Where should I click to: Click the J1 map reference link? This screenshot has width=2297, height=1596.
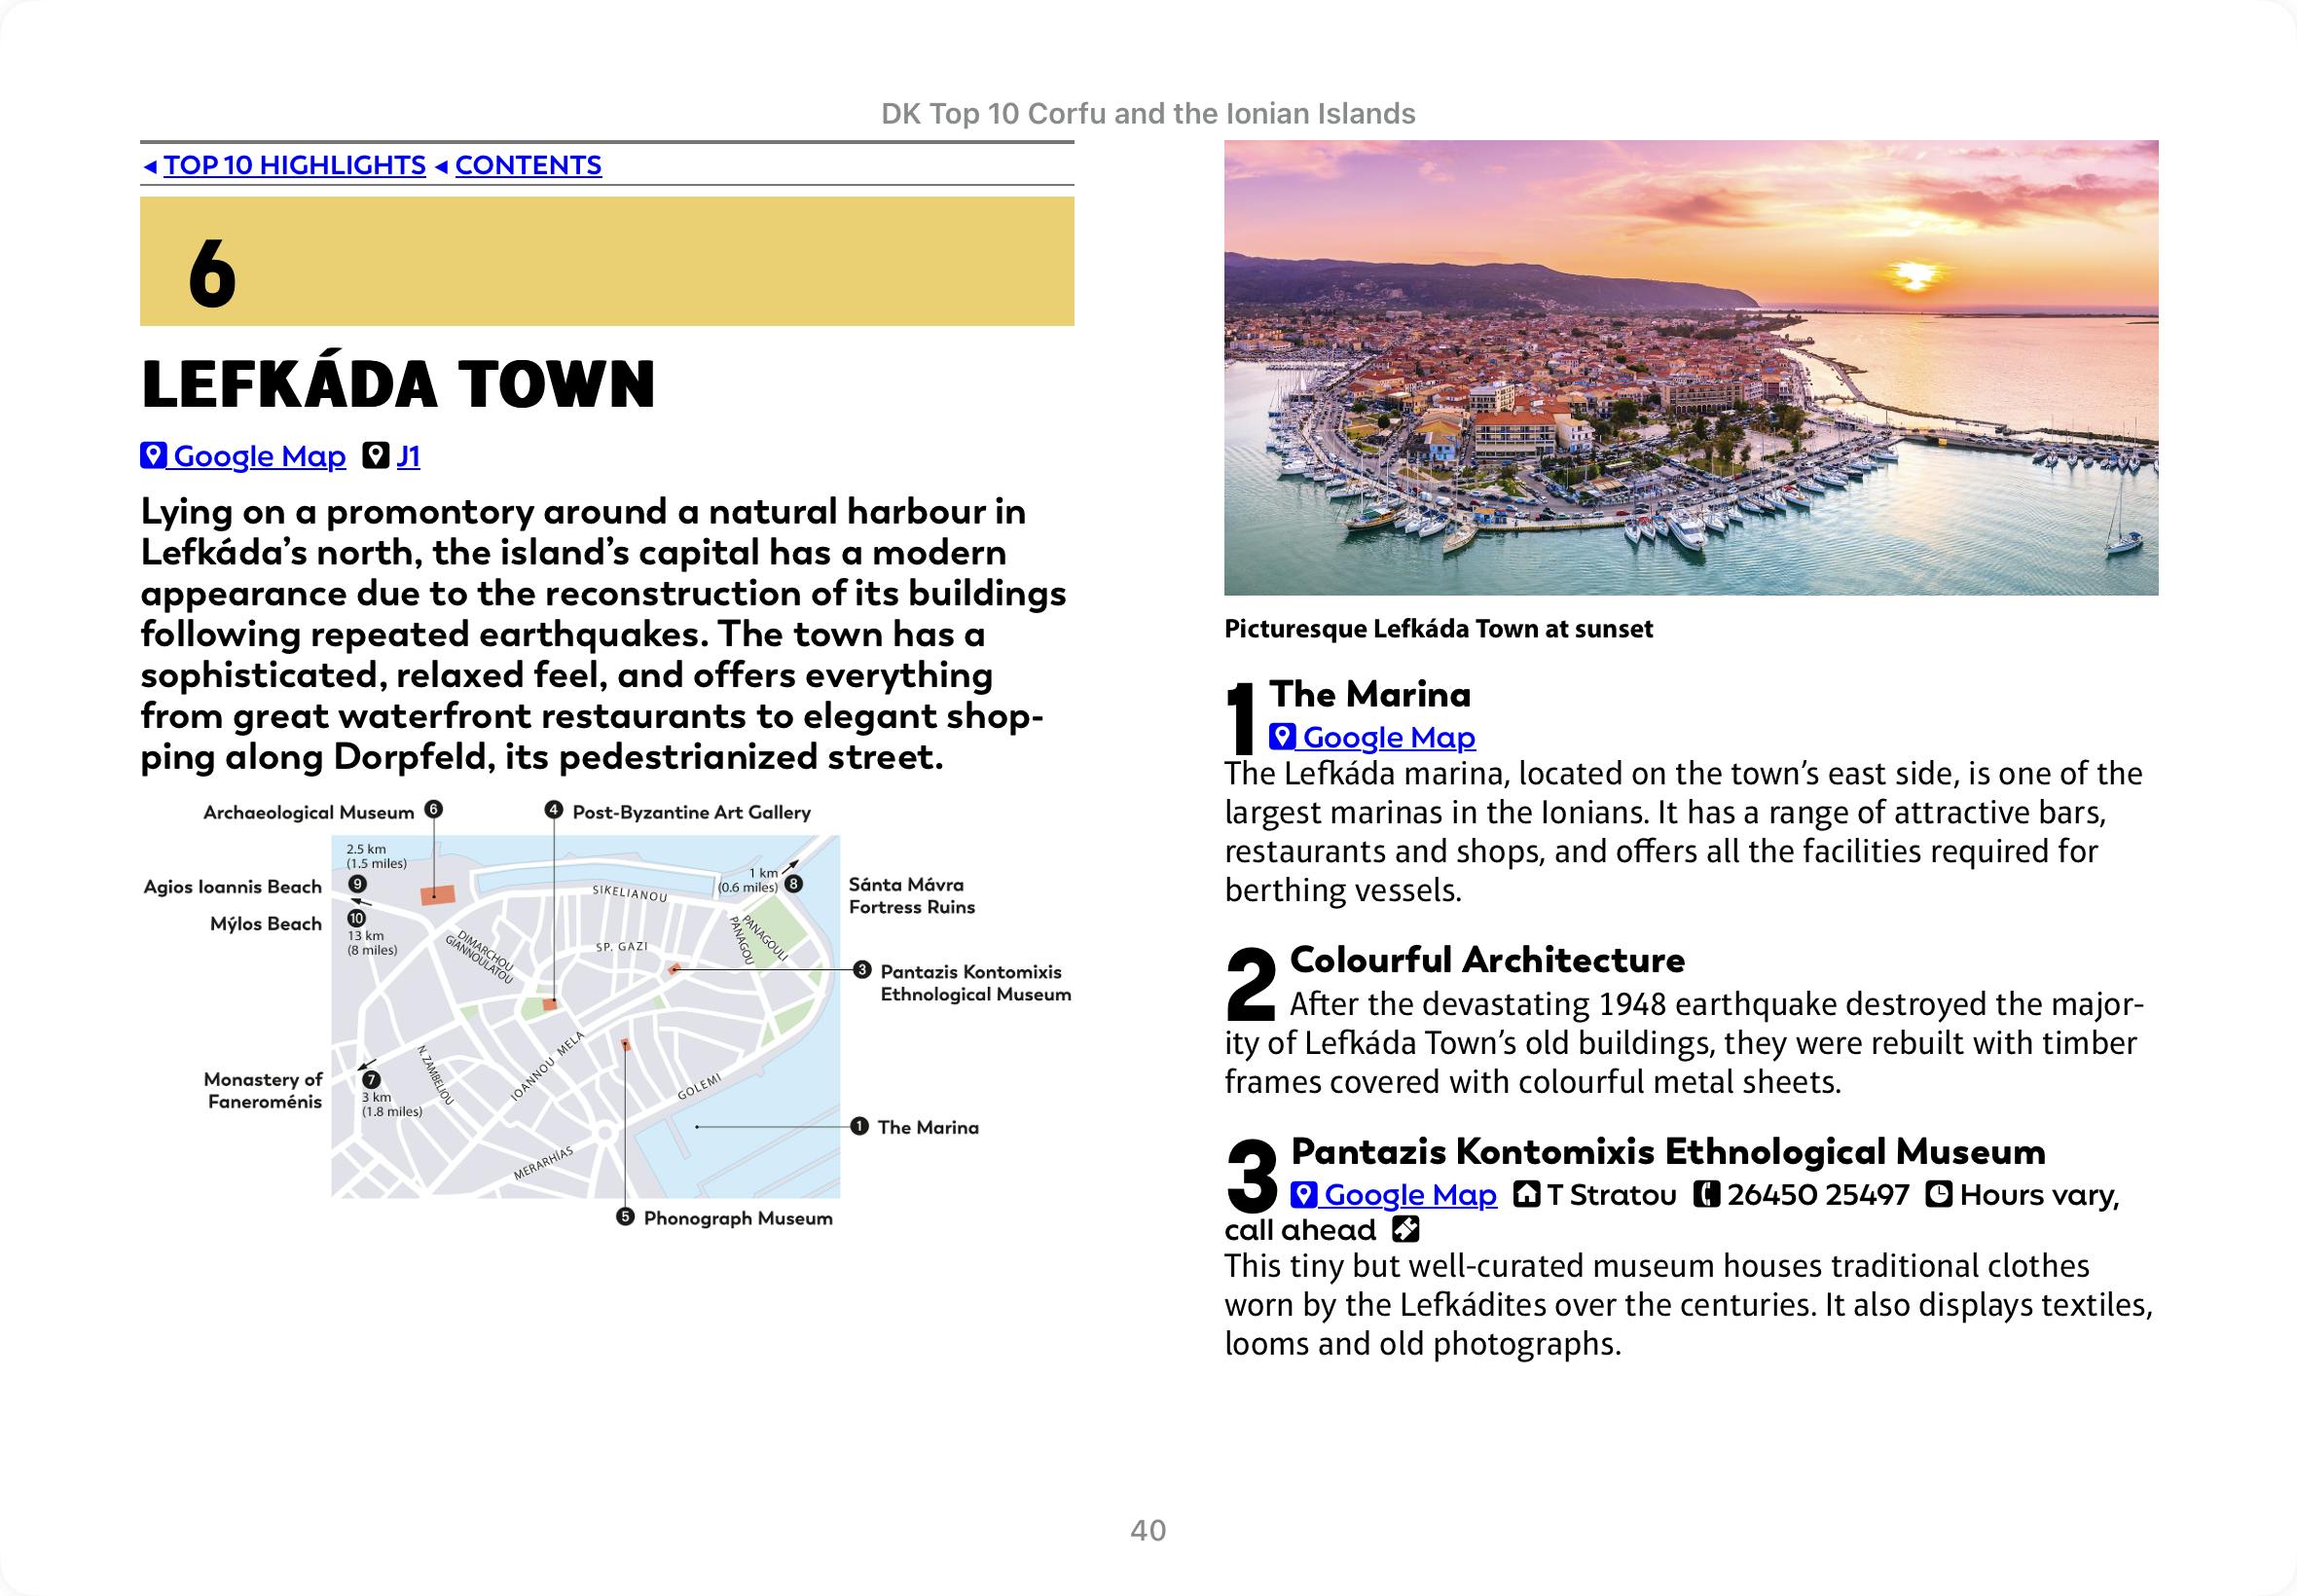(408, 456)
